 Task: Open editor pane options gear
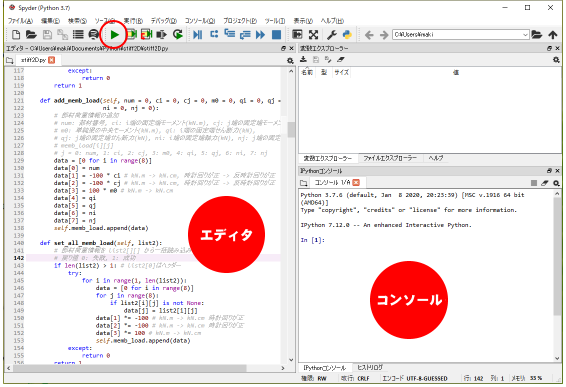click(x=290, y=60)
